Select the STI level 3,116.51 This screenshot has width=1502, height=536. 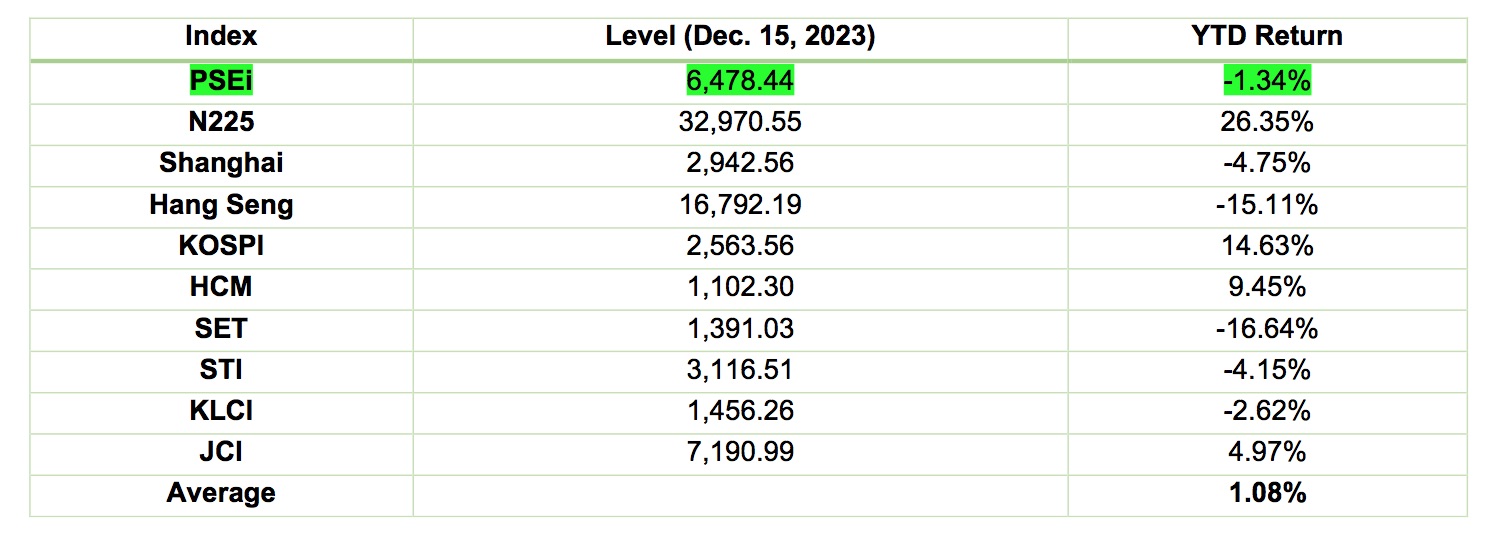[x=740, y=370]
